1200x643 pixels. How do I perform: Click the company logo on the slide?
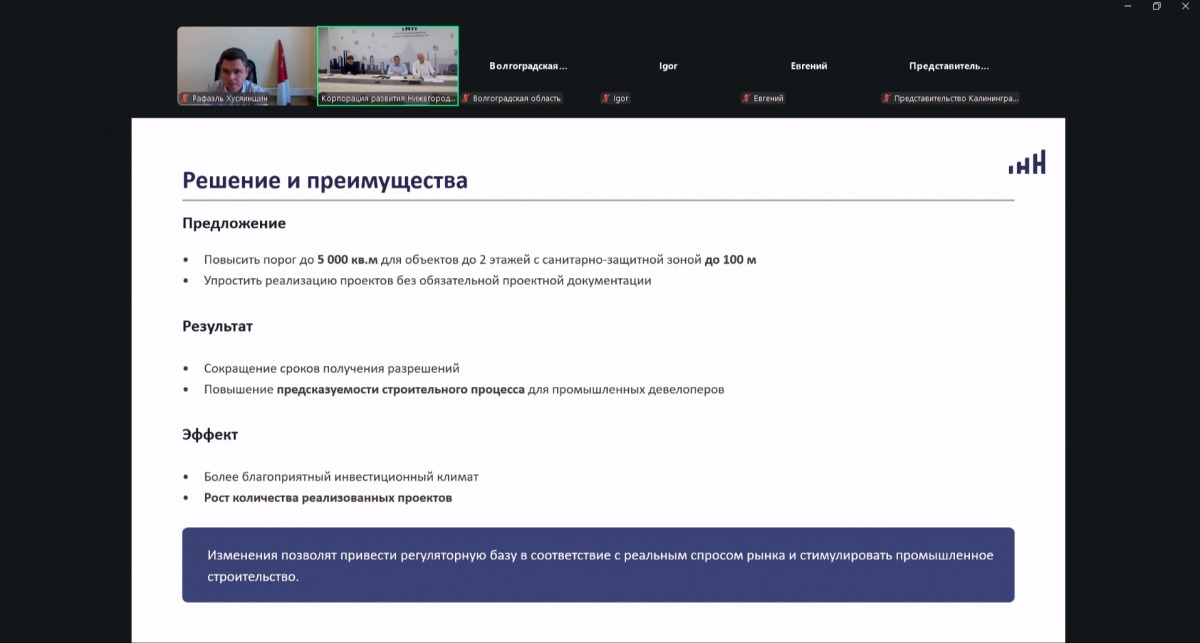click(1027, 162)
